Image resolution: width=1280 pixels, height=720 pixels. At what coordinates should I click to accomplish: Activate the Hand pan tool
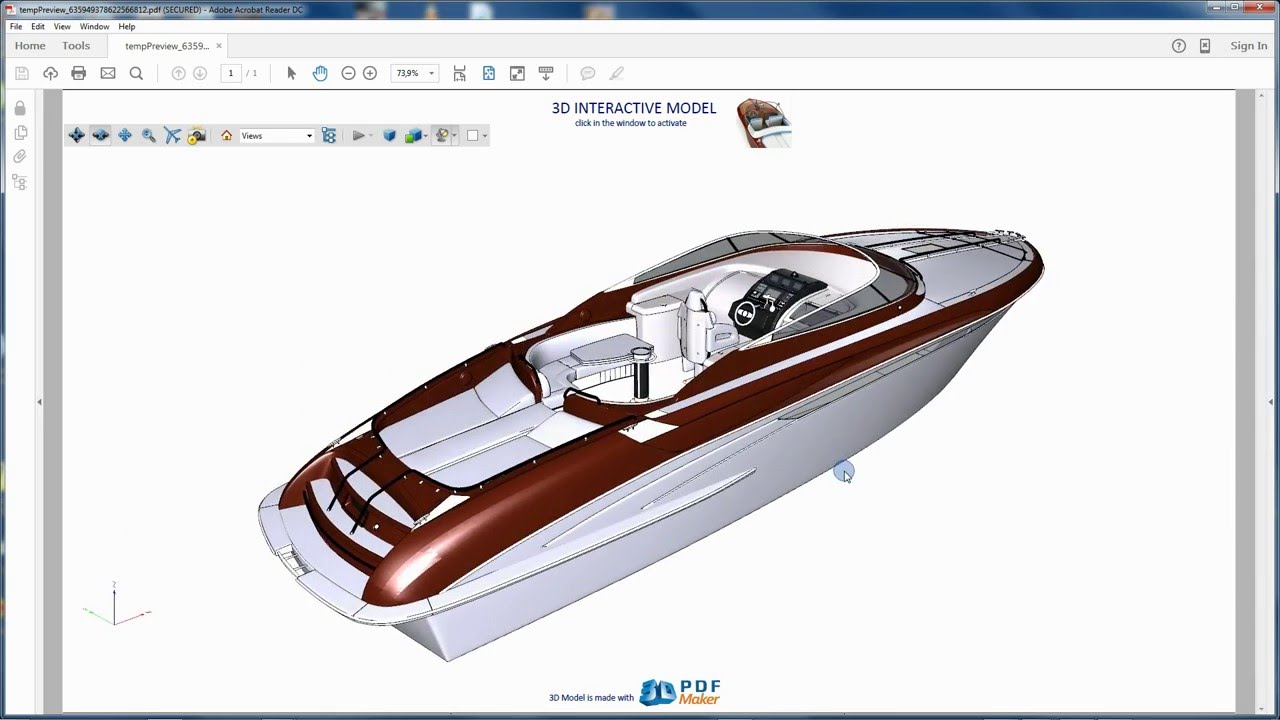[x=320, y=73]
